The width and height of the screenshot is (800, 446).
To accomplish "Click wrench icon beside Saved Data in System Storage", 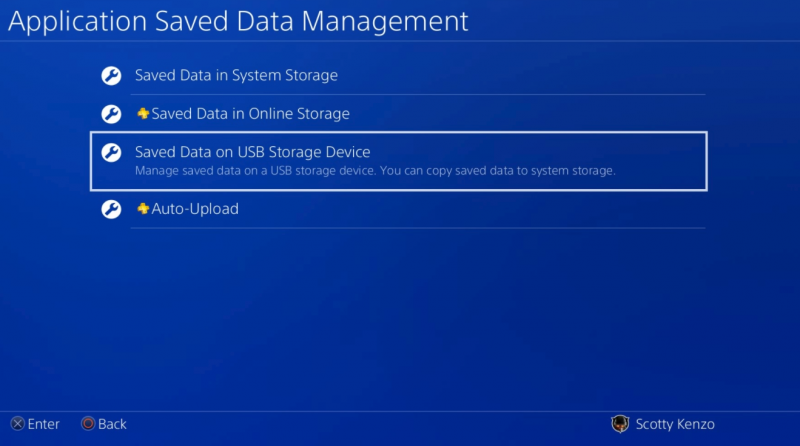I will 111,76.
